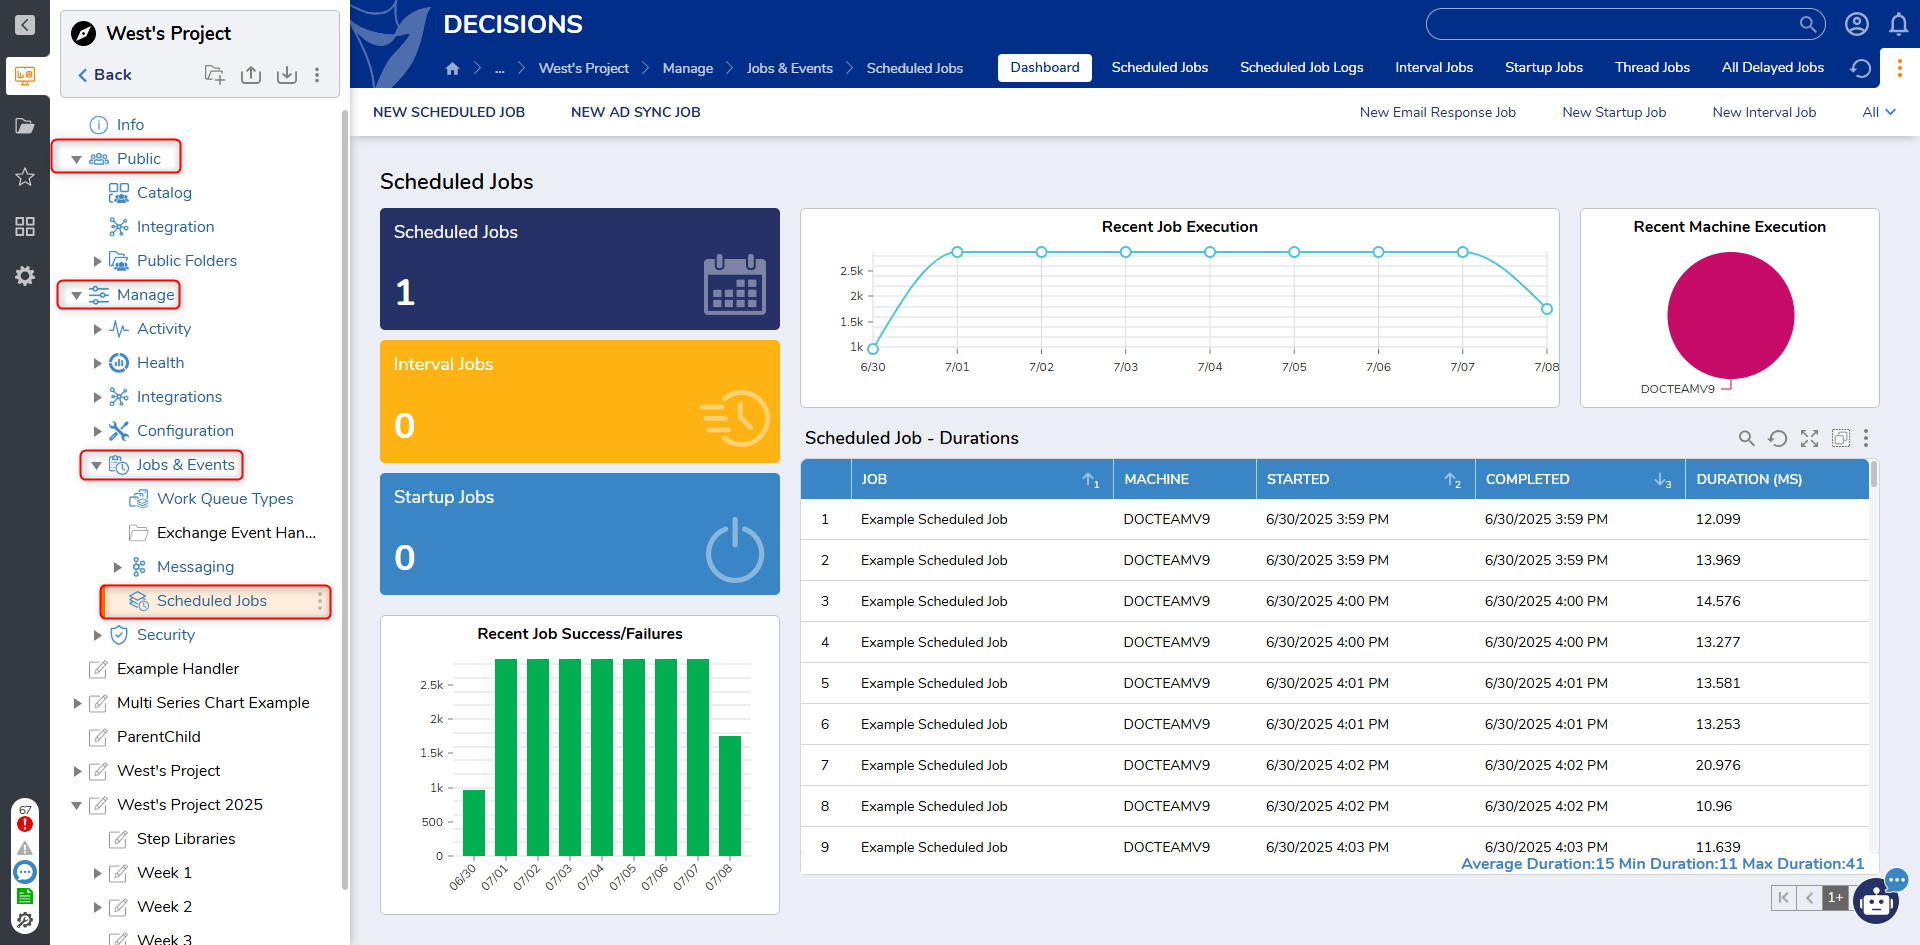Switch to the All Delayed Jobs tab

pos(1773,67)
